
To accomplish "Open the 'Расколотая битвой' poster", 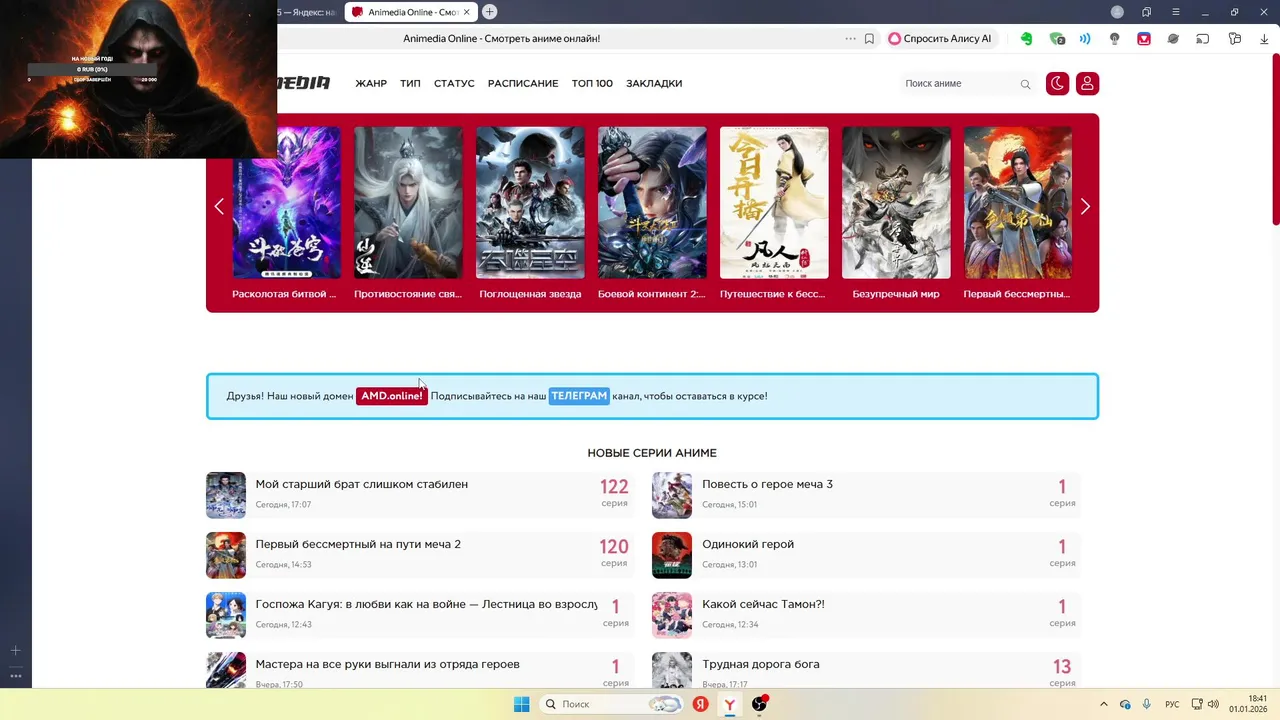I will point(286,203).
